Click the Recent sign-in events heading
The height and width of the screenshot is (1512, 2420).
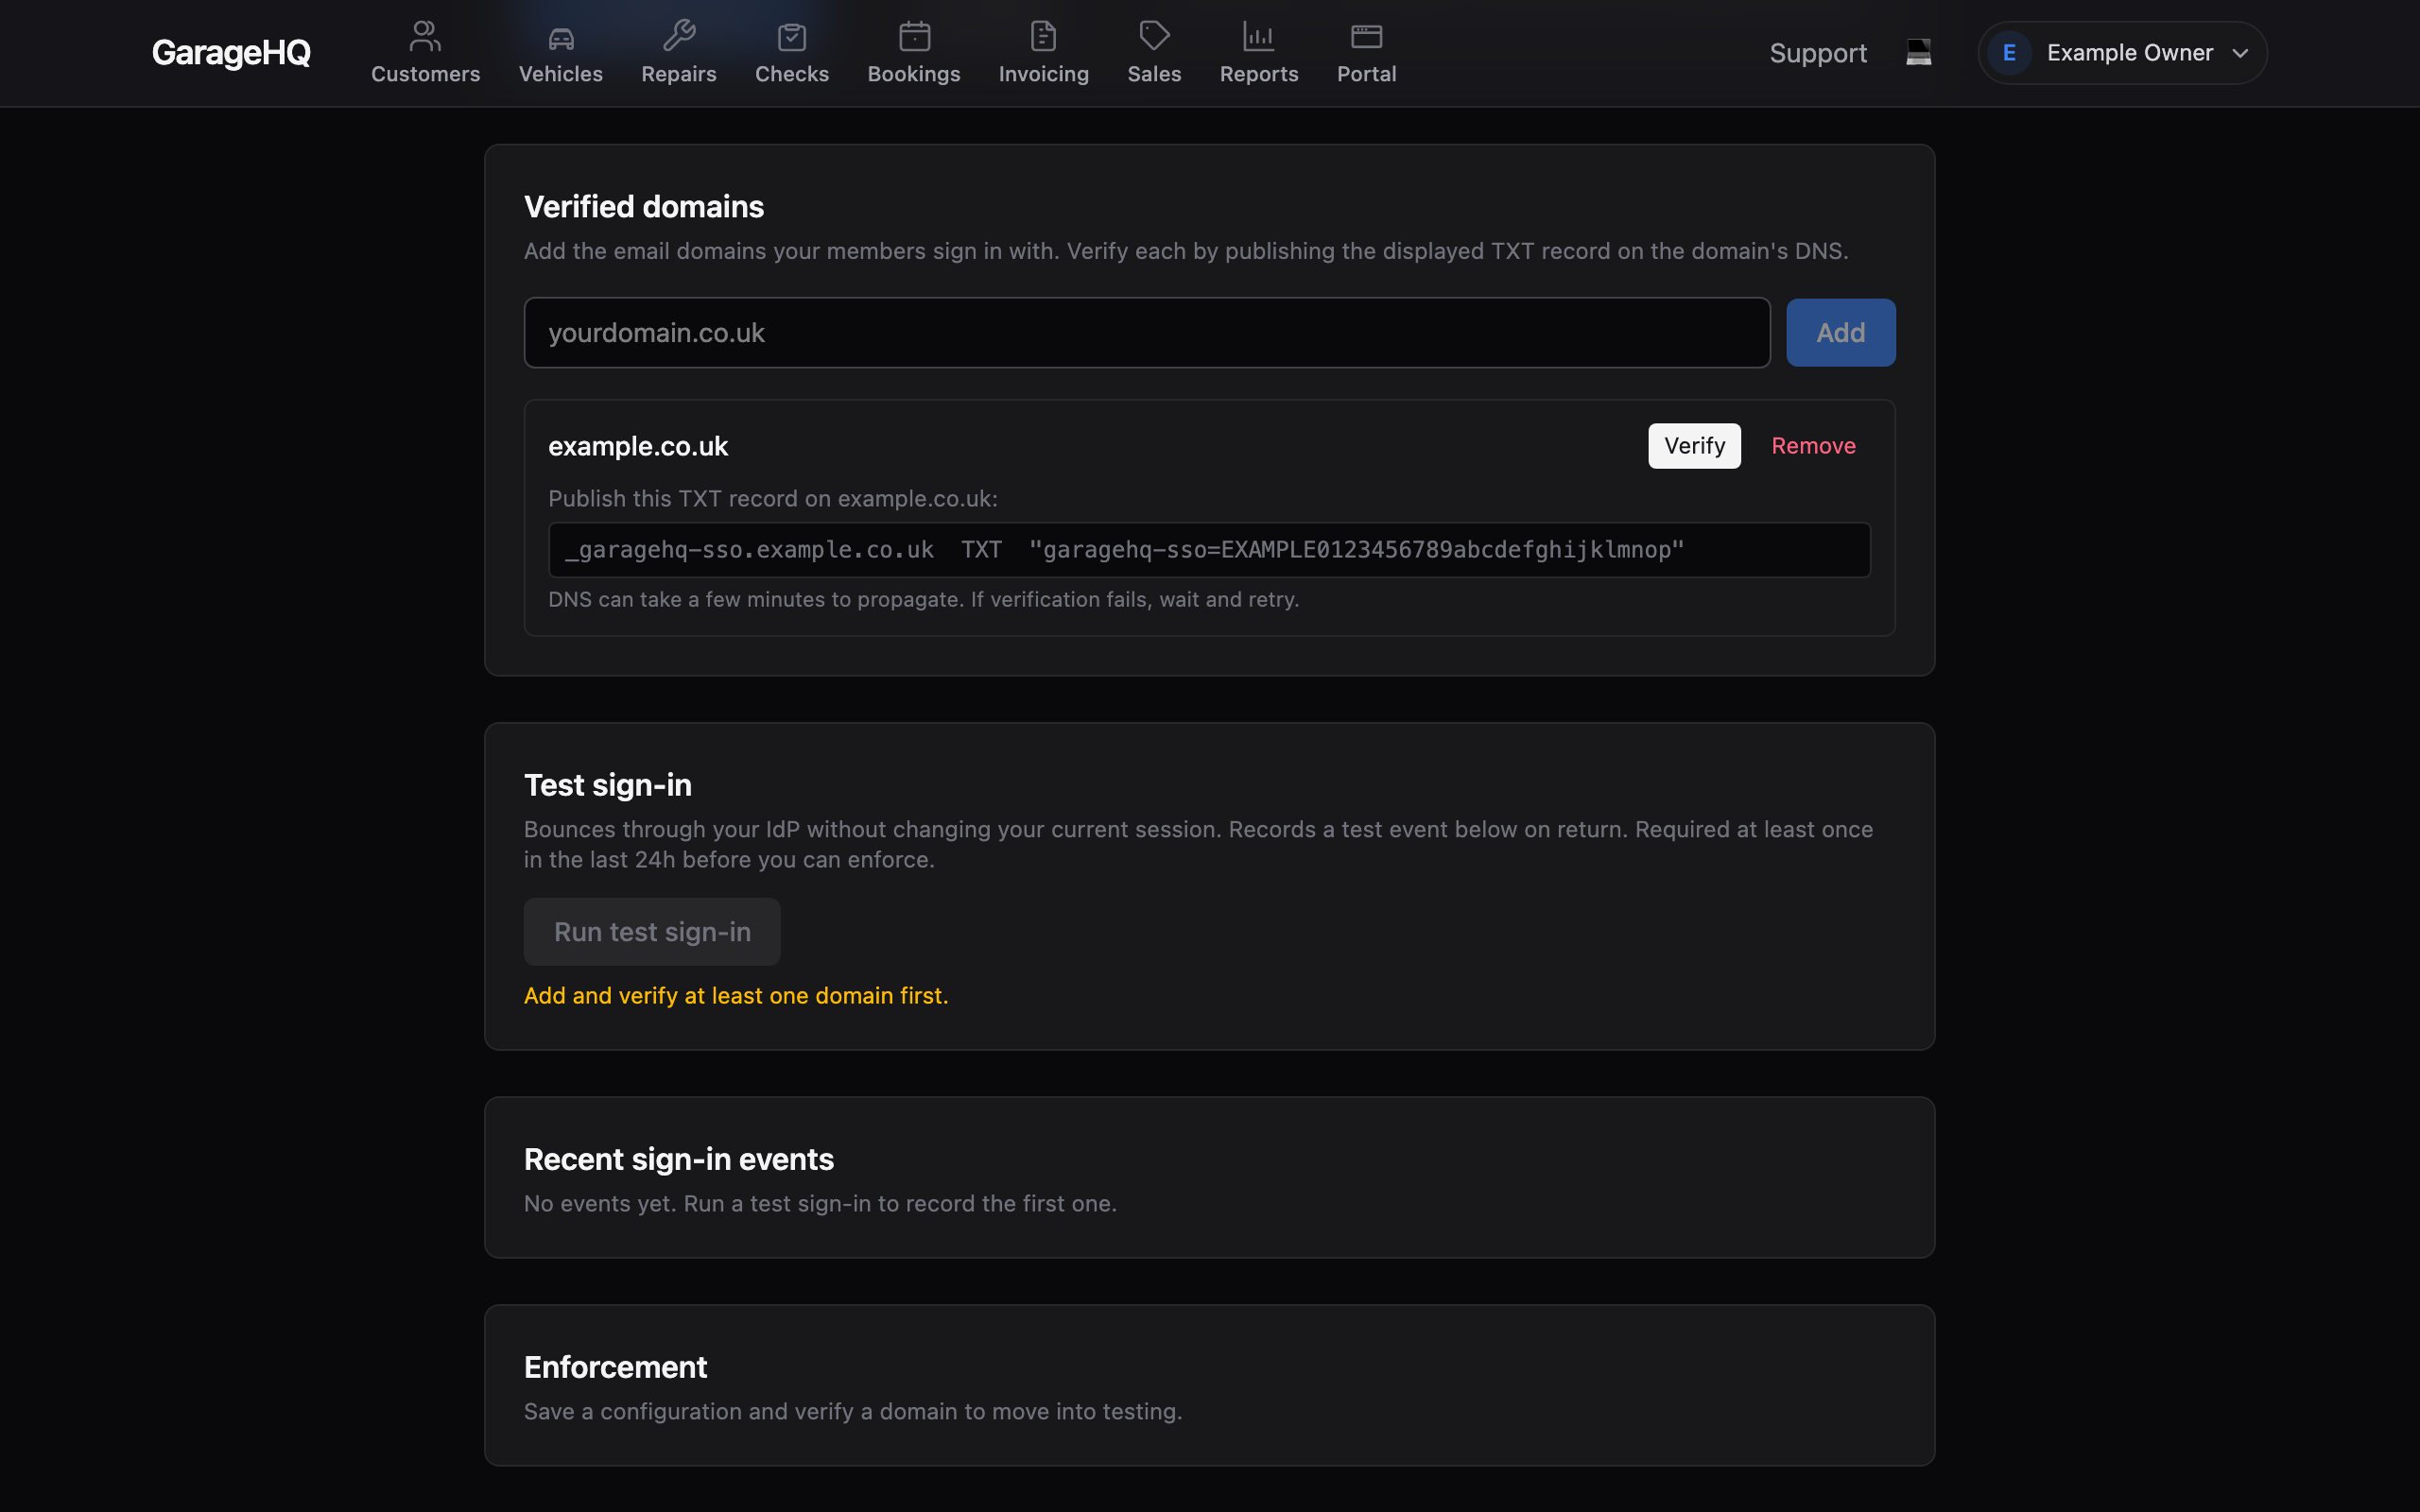[x=679, y=1159]
